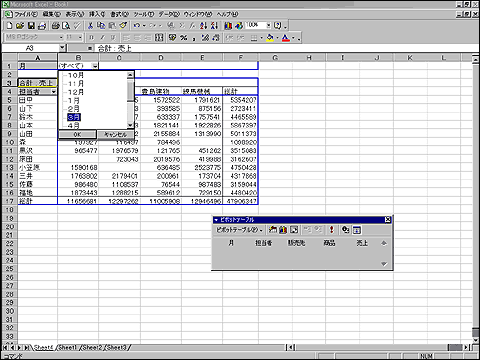Open the font size dropdown
480x360 pixels.
80,37
